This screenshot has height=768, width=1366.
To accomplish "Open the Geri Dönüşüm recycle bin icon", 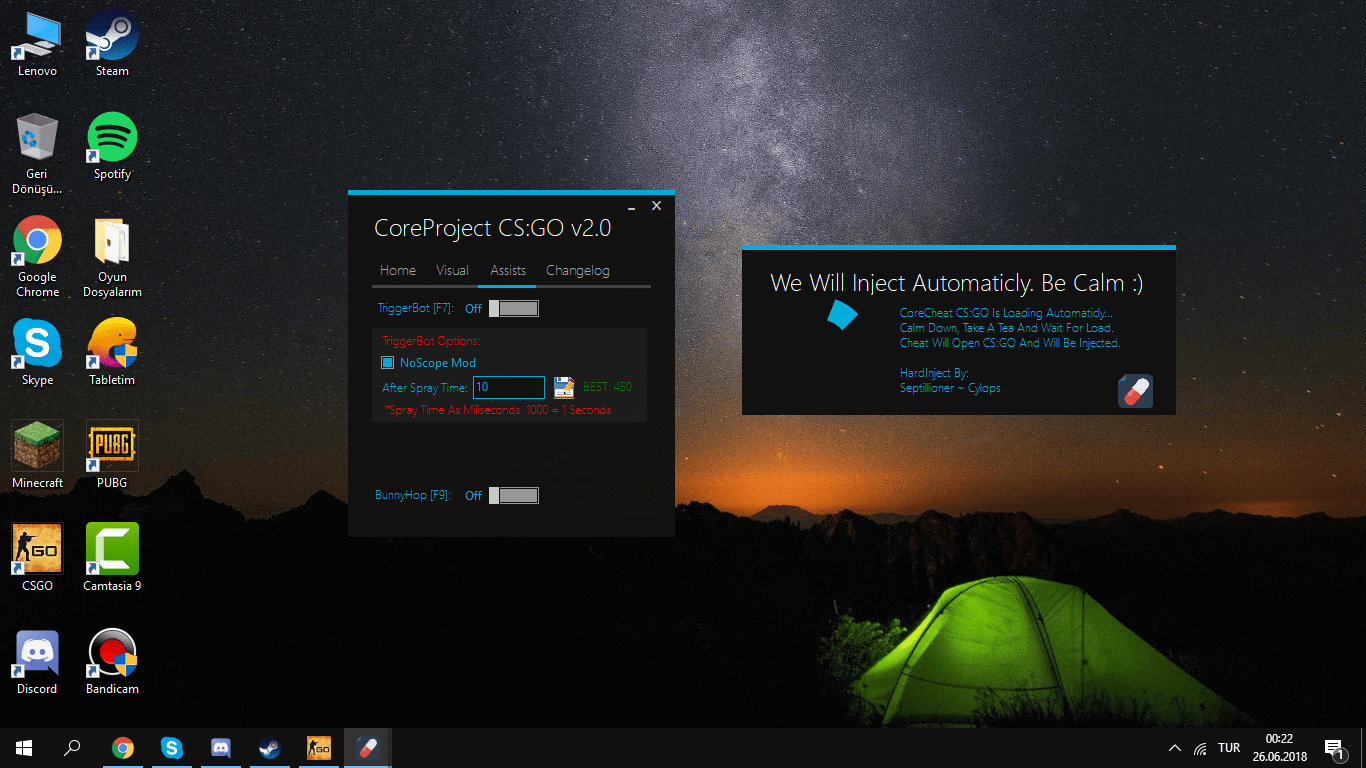I will (x=37, y=153).
